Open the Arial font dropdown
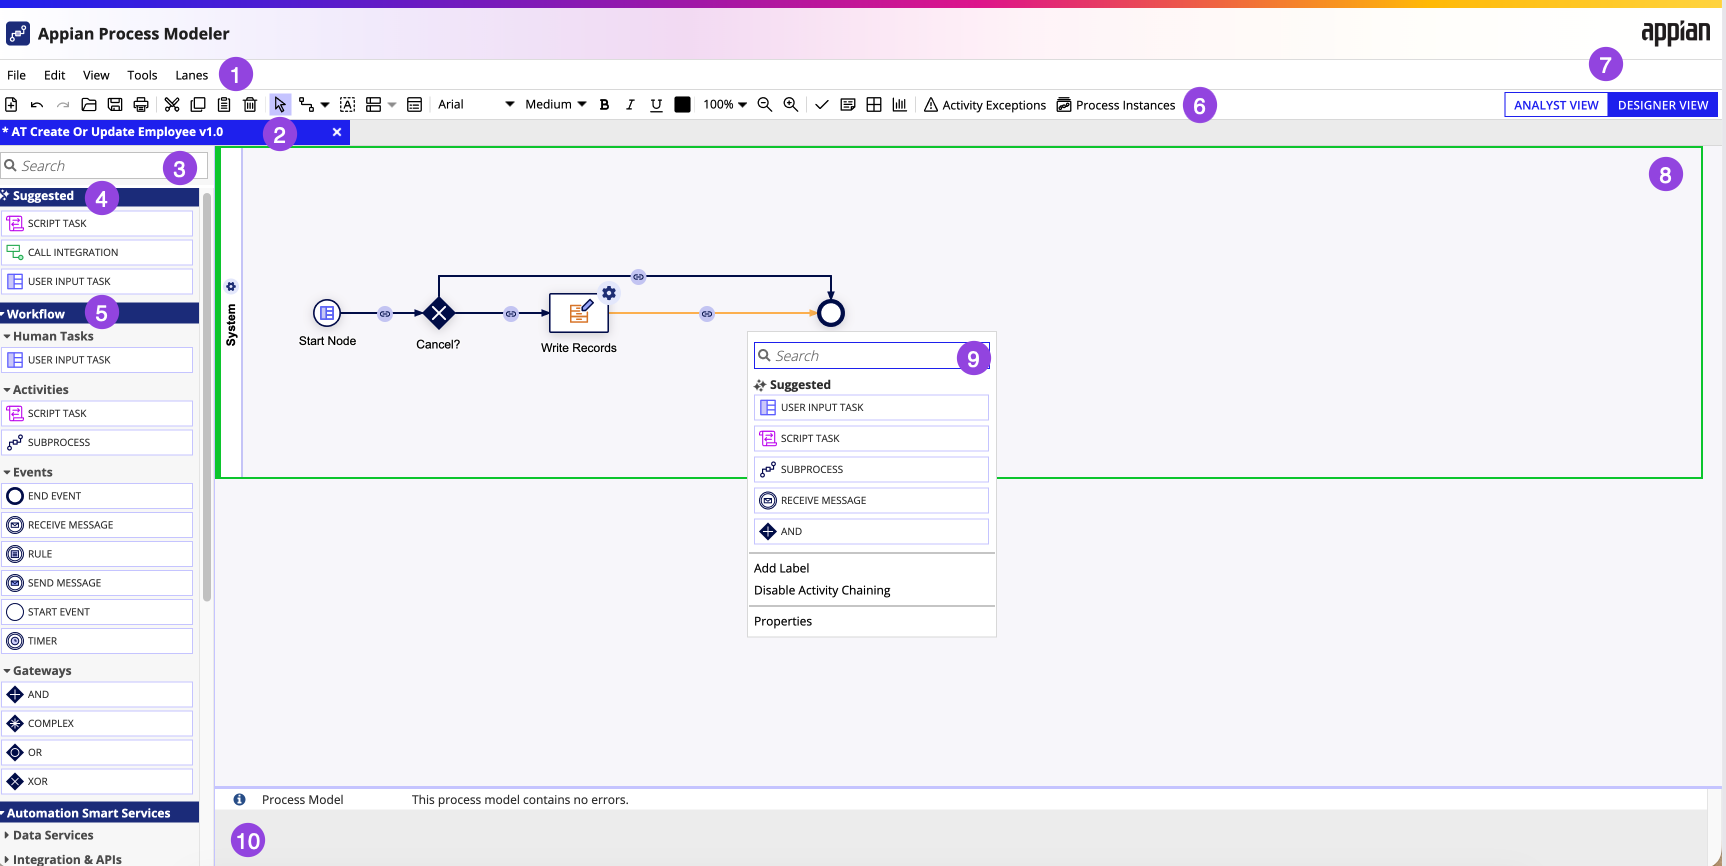 476,104
